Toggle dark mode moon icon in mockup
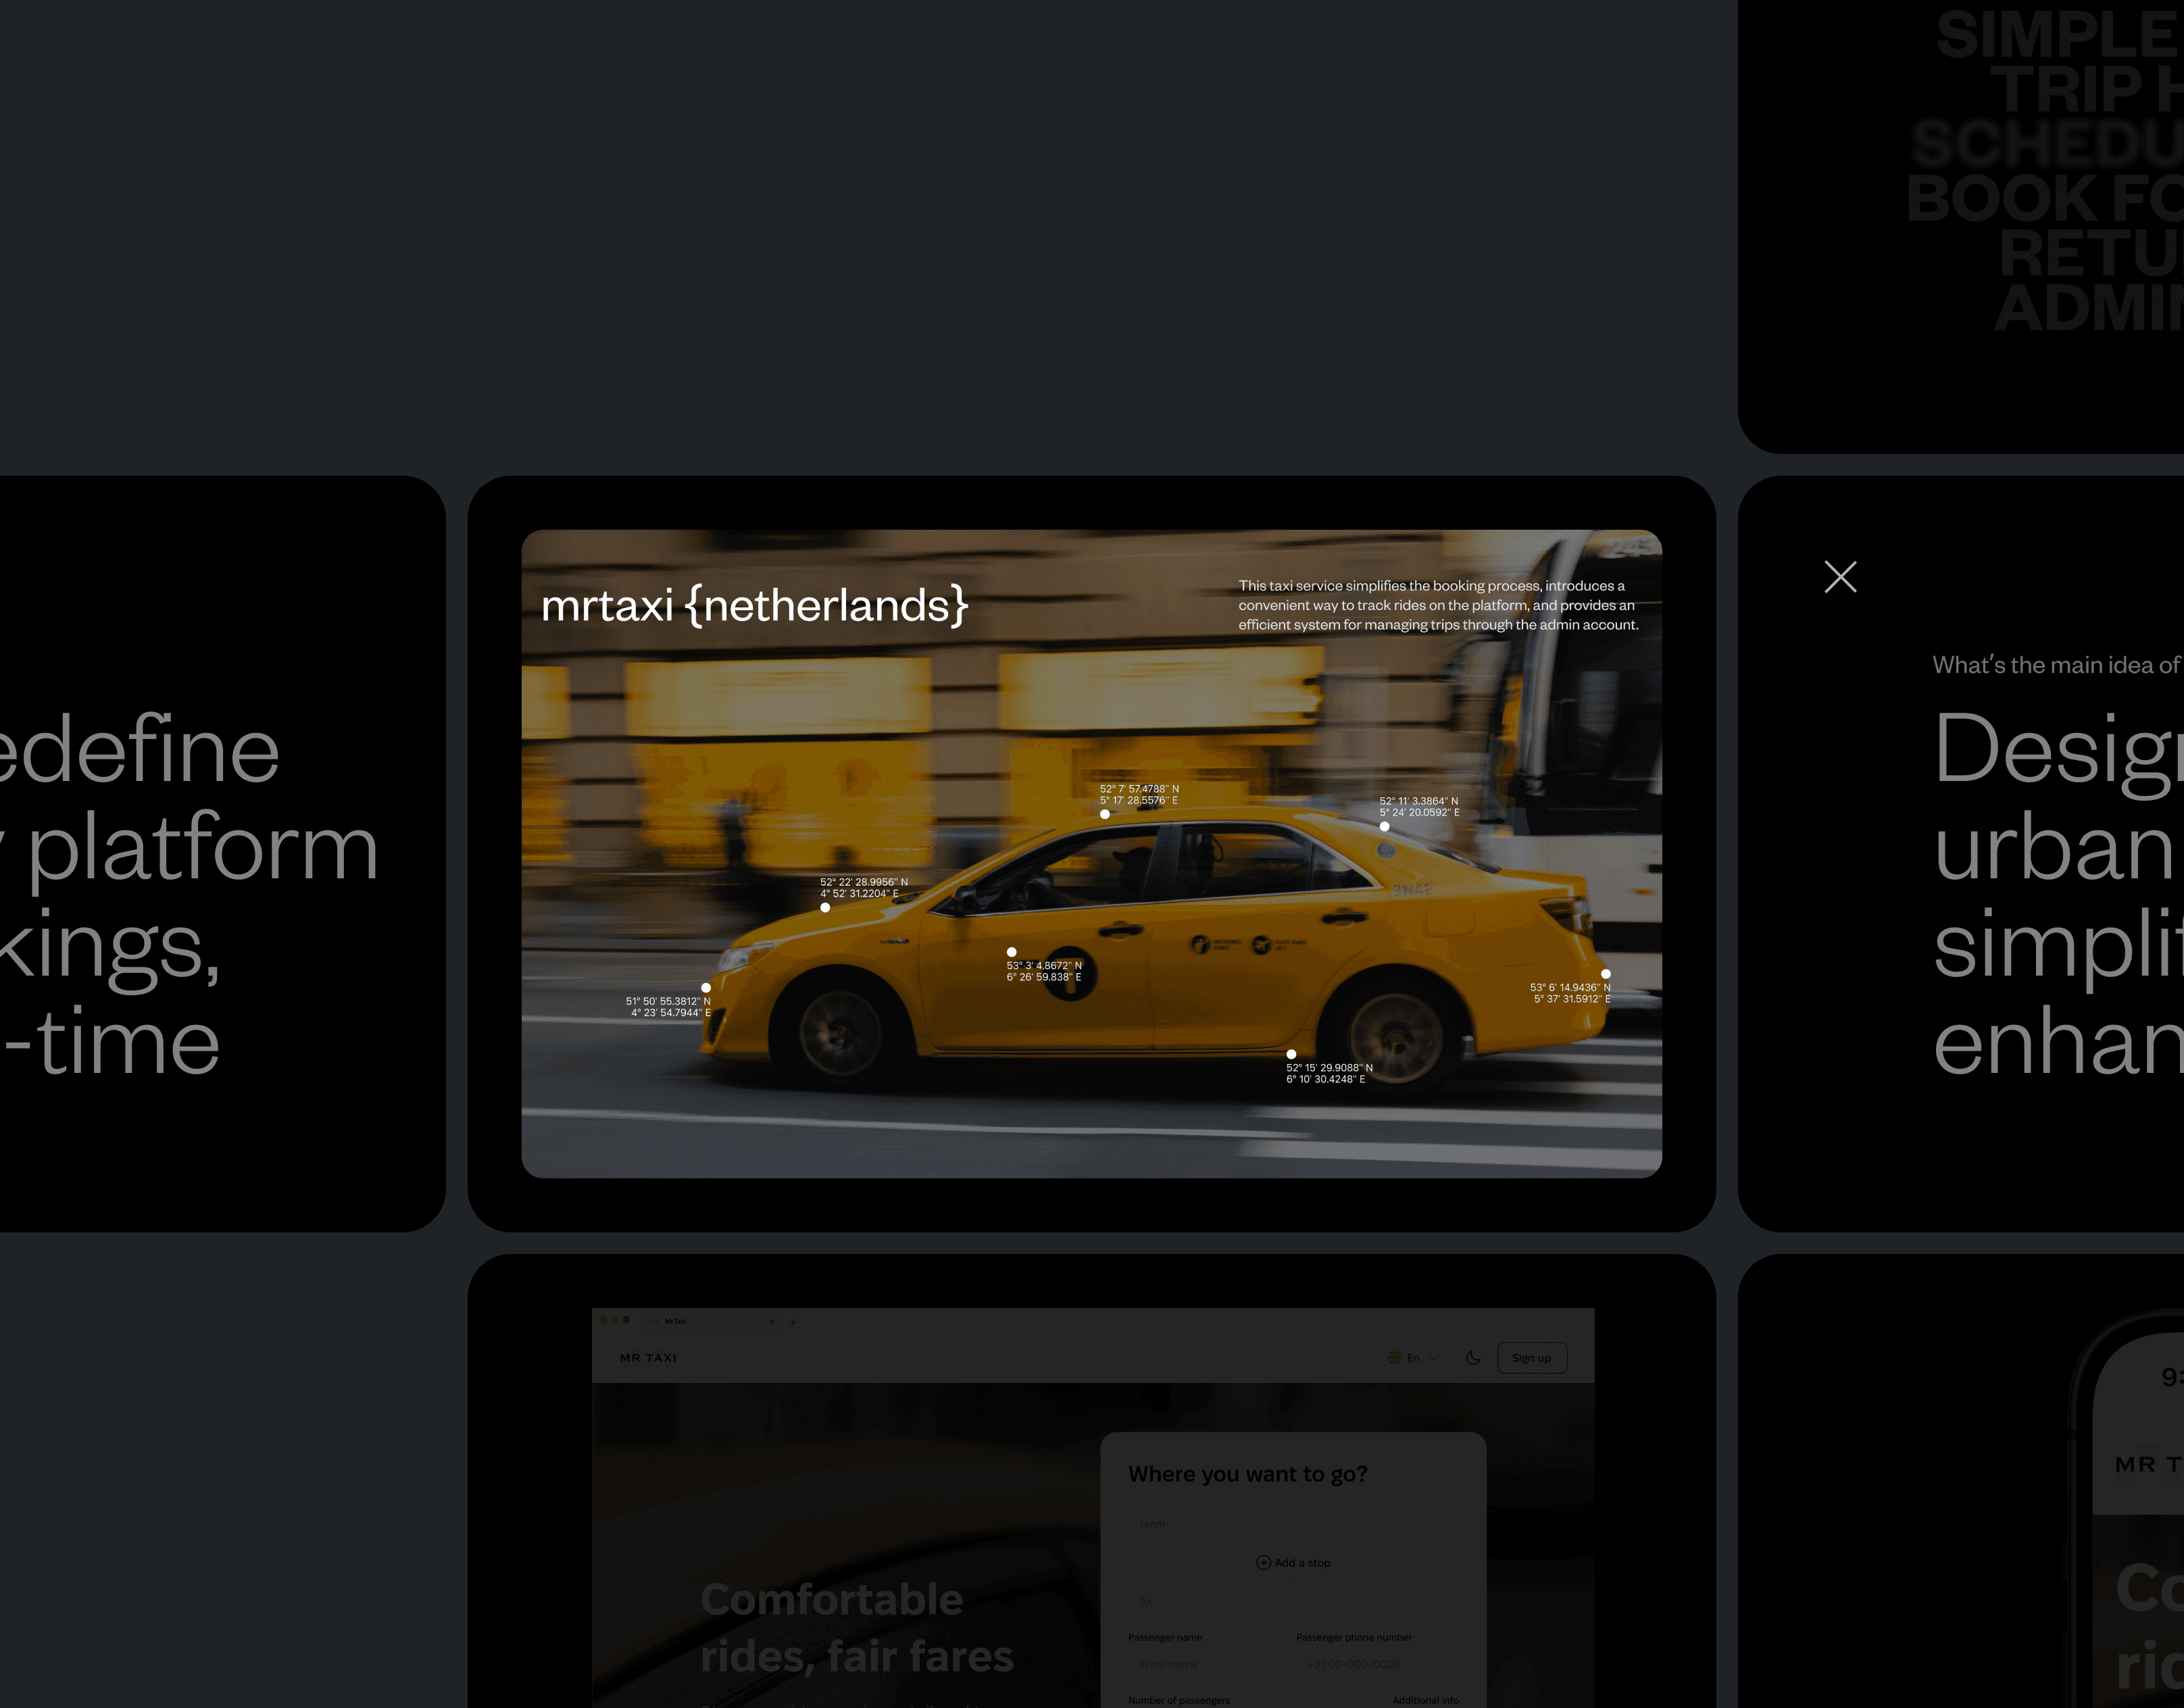Screen dimensions: 2184x1708 [1473, 1358]
